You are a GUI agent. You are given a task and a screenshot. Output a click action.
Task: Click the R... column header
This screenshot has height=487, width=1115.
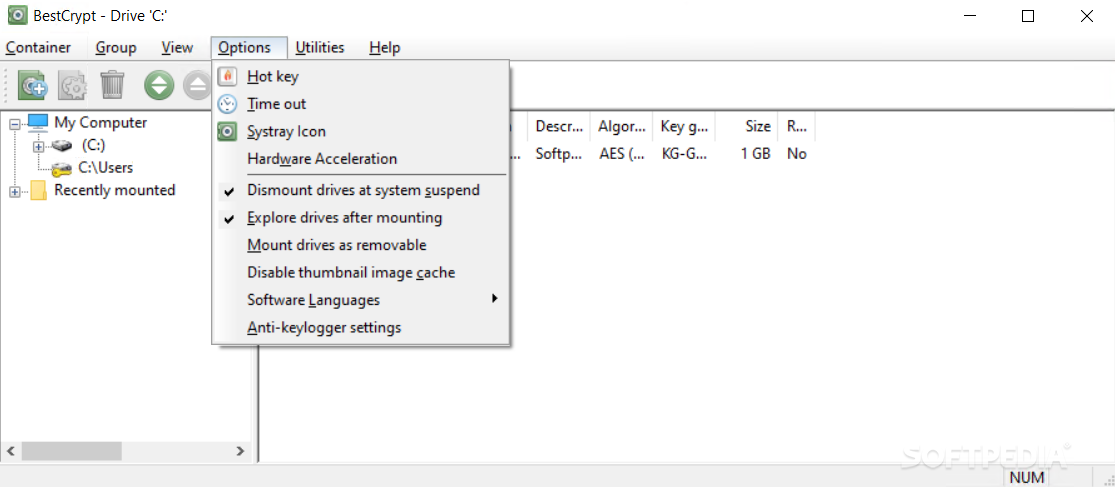point(796,127)
